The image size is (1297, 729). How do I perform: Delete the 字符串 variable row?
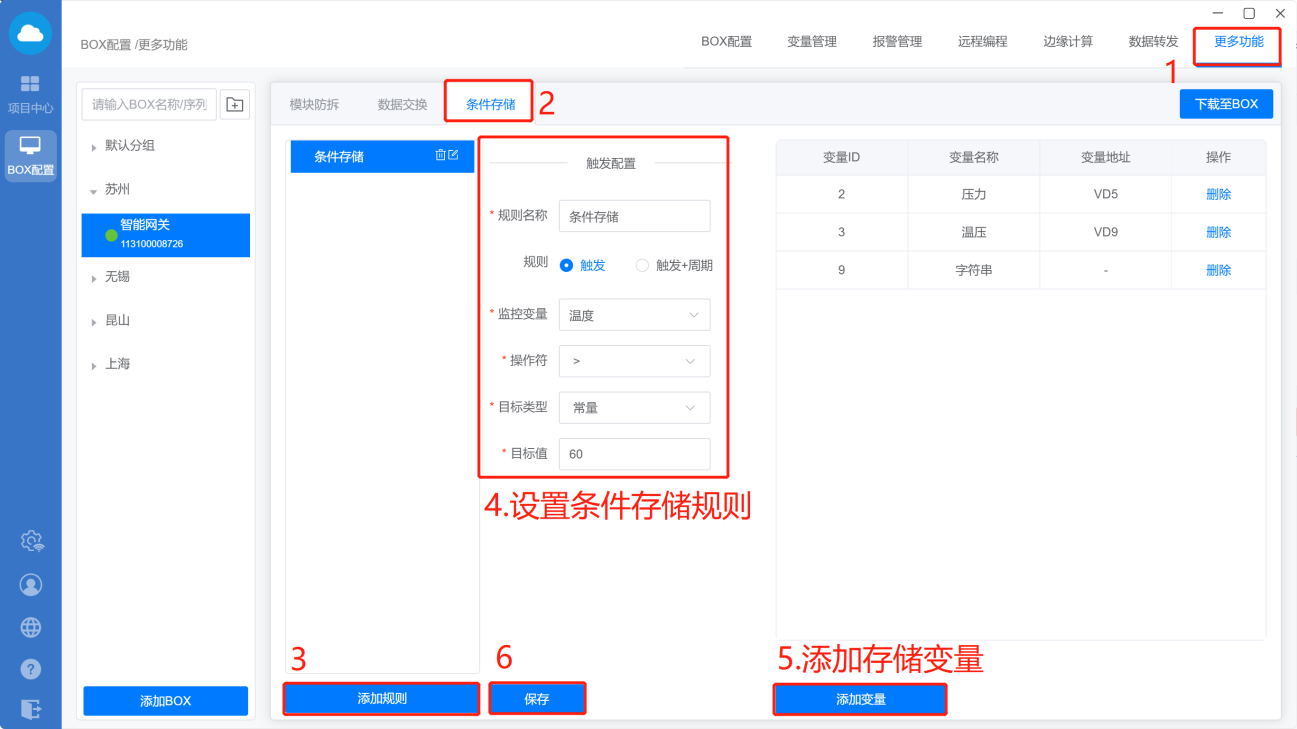click(x=1218, y=270)
